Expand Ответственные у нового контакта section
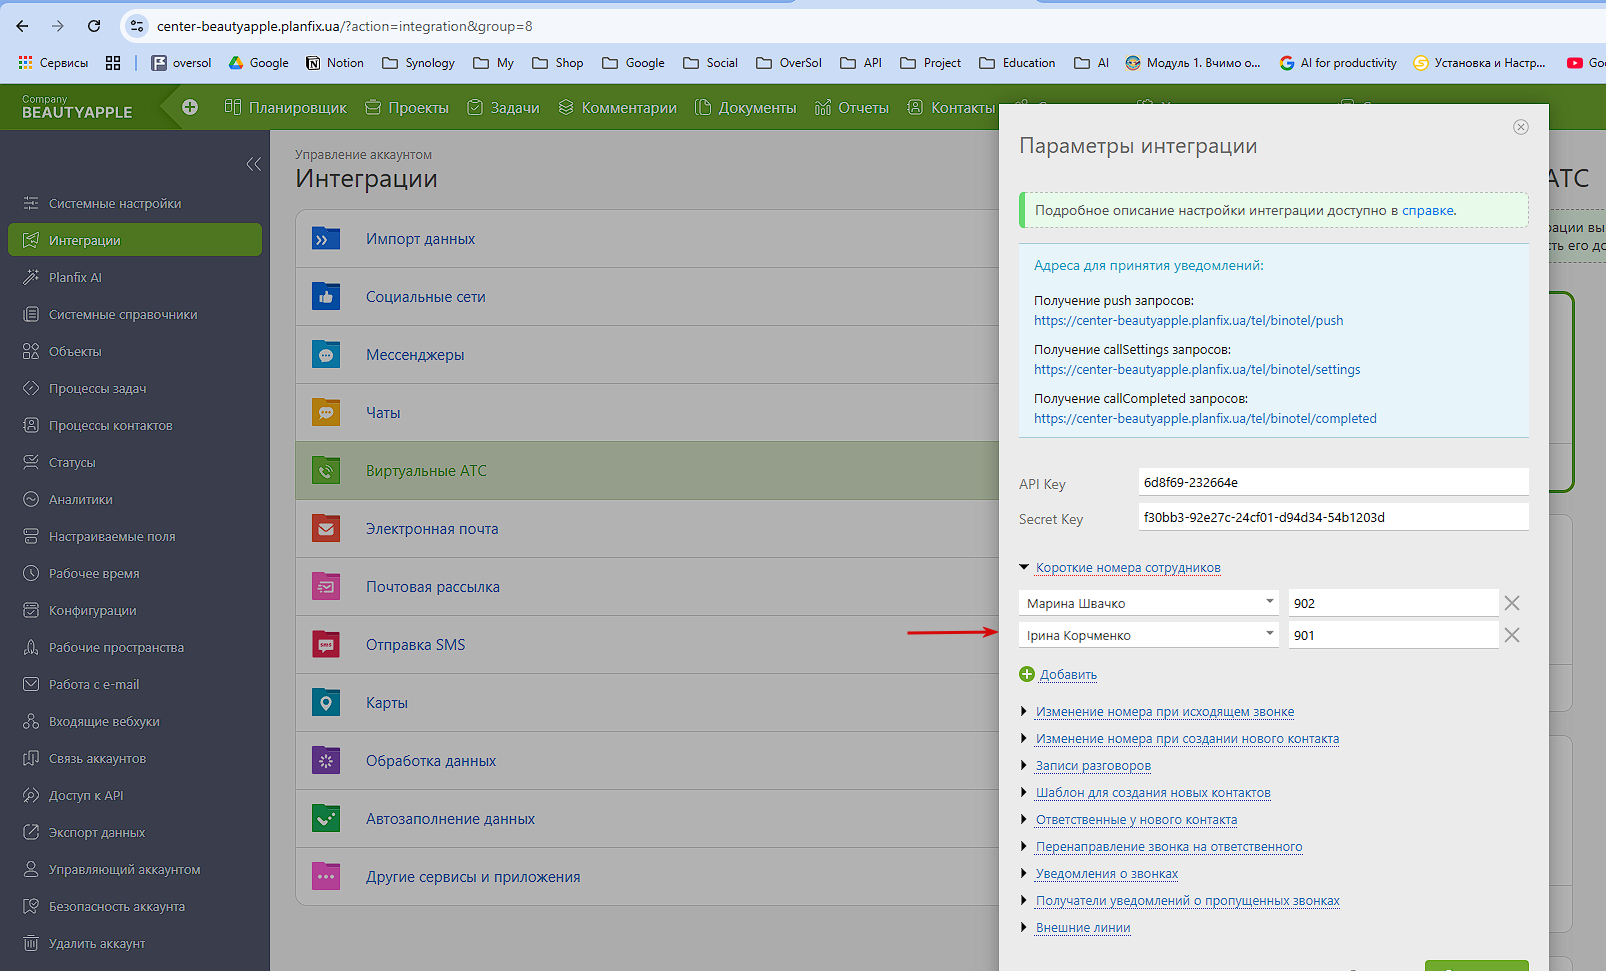Viewport: 1606px width, 971px height. coord(1136,820)
